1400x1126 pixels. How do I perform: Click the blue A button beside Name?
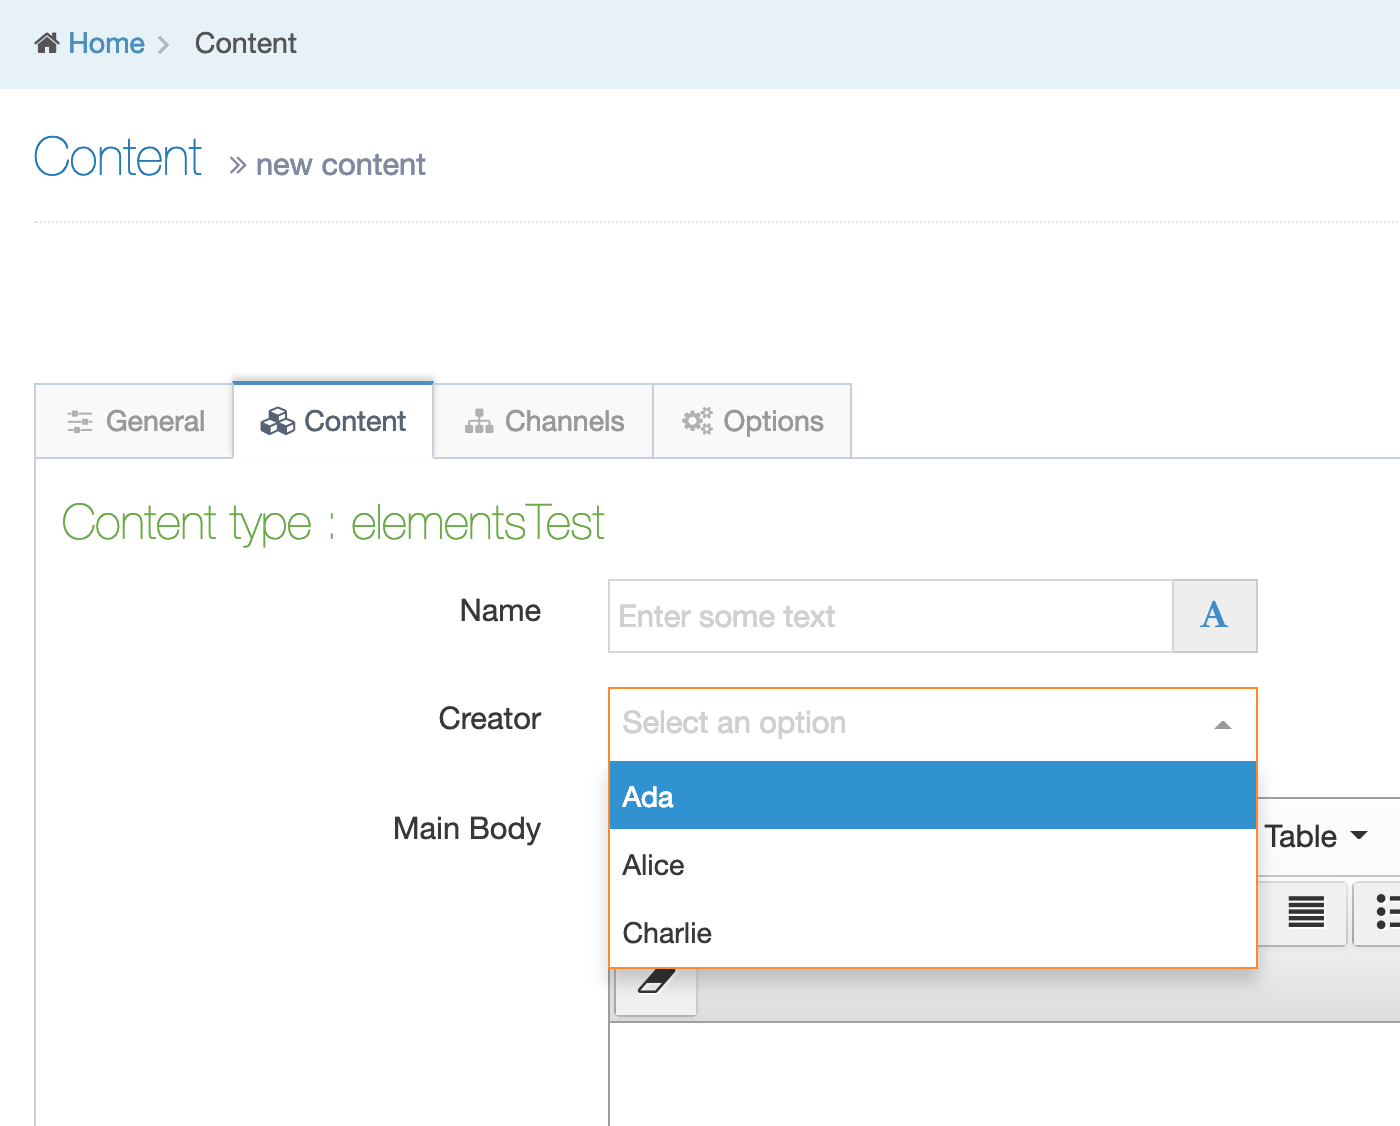coord(1214,616)
